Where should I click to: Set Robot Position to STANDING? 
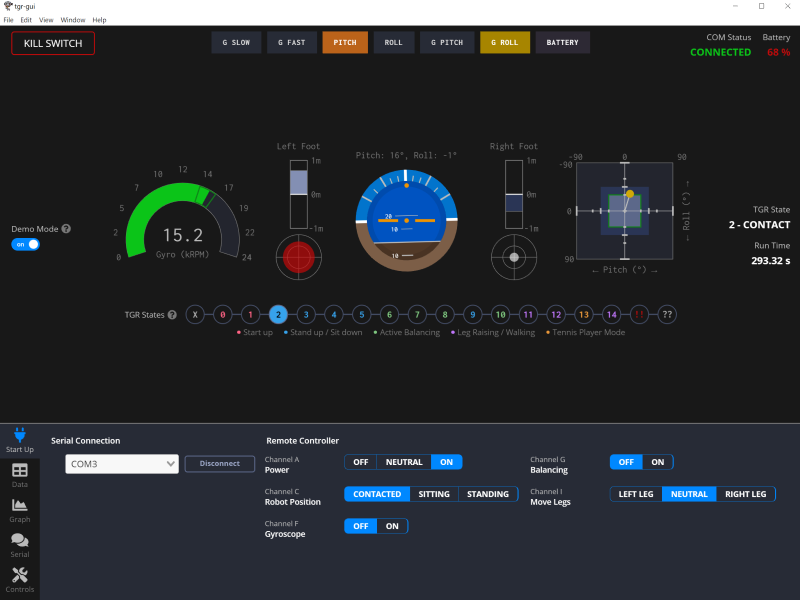pyautogui.click(x=488, y=494)
